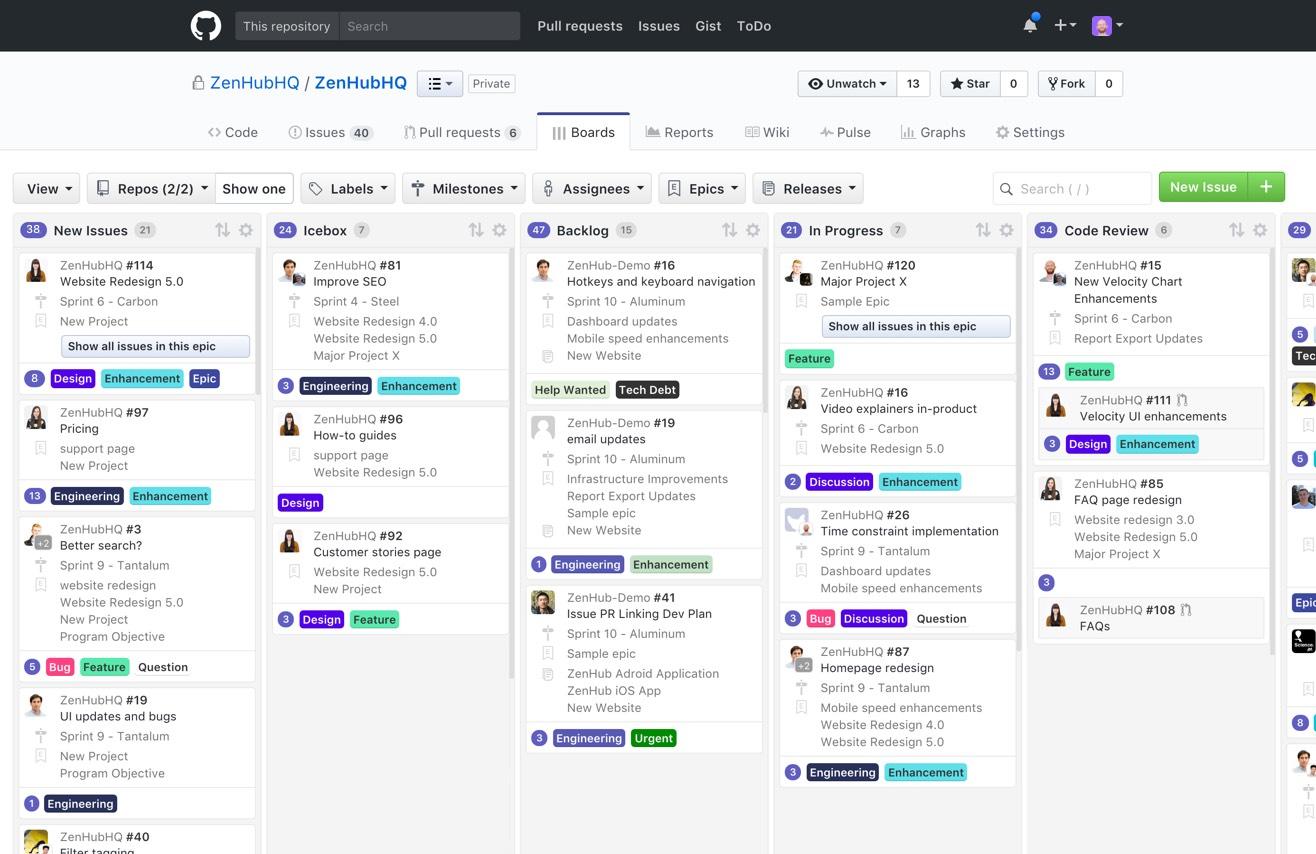The image size is (1316, 854).
Task: Open the Assignees filter dropdown
Action: pyautogui.click(x=592, y=188)
